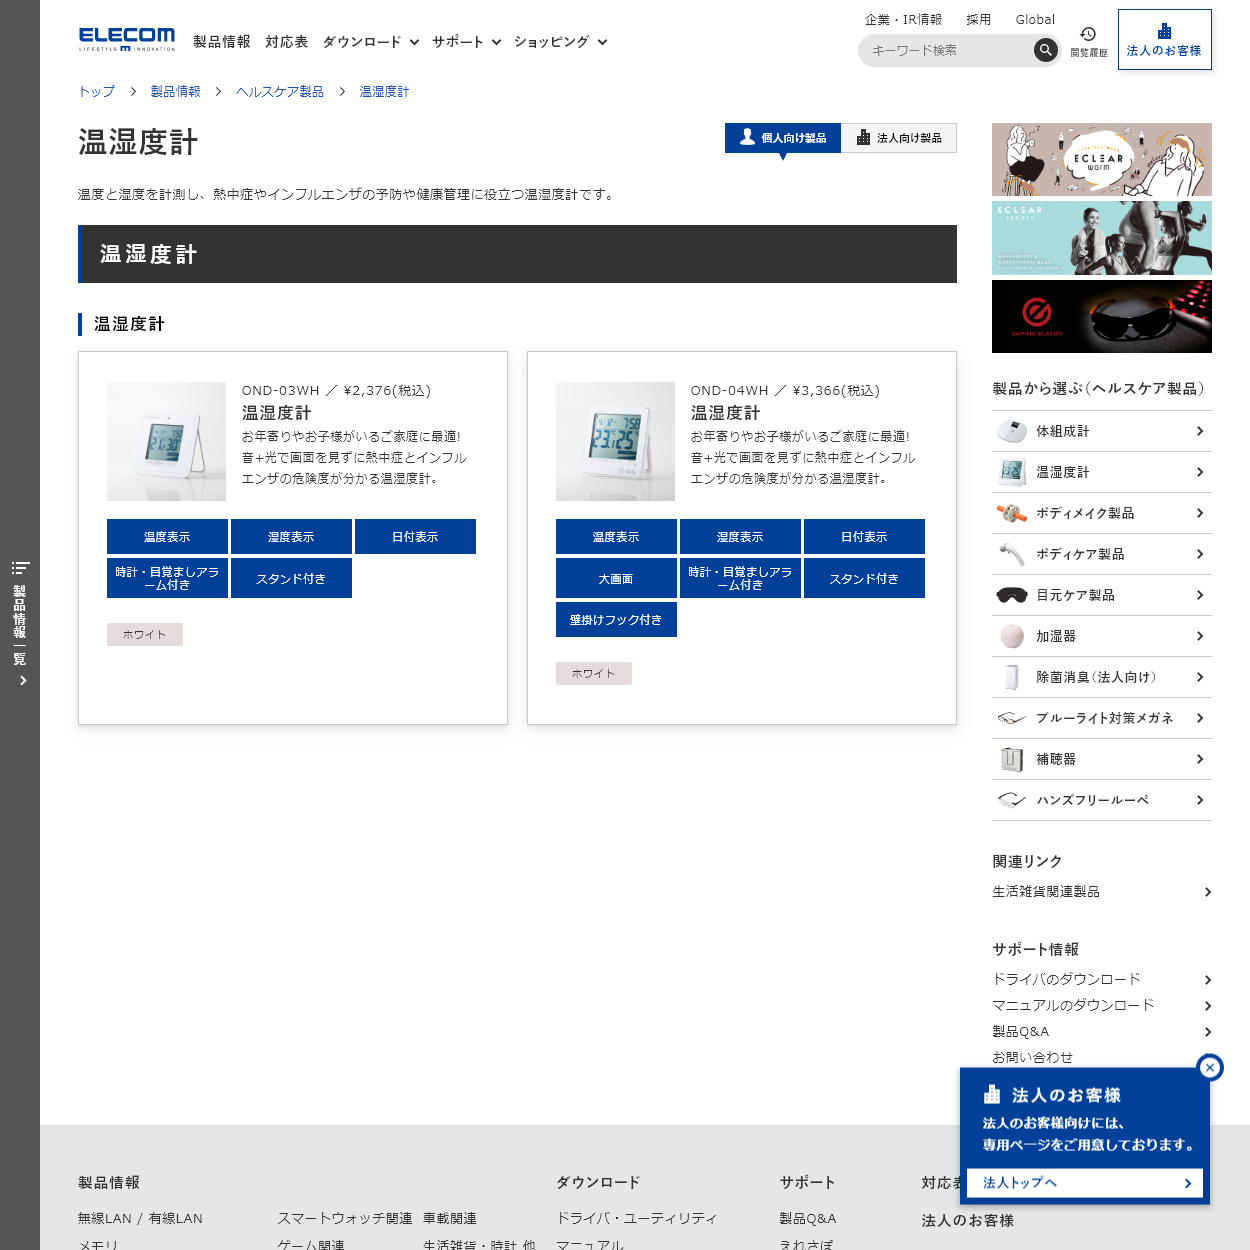This screenshot has height=1250, width=1250.
Task: Open the 閲覧履歴 browsing history icon
Action: pos(1087,41)
